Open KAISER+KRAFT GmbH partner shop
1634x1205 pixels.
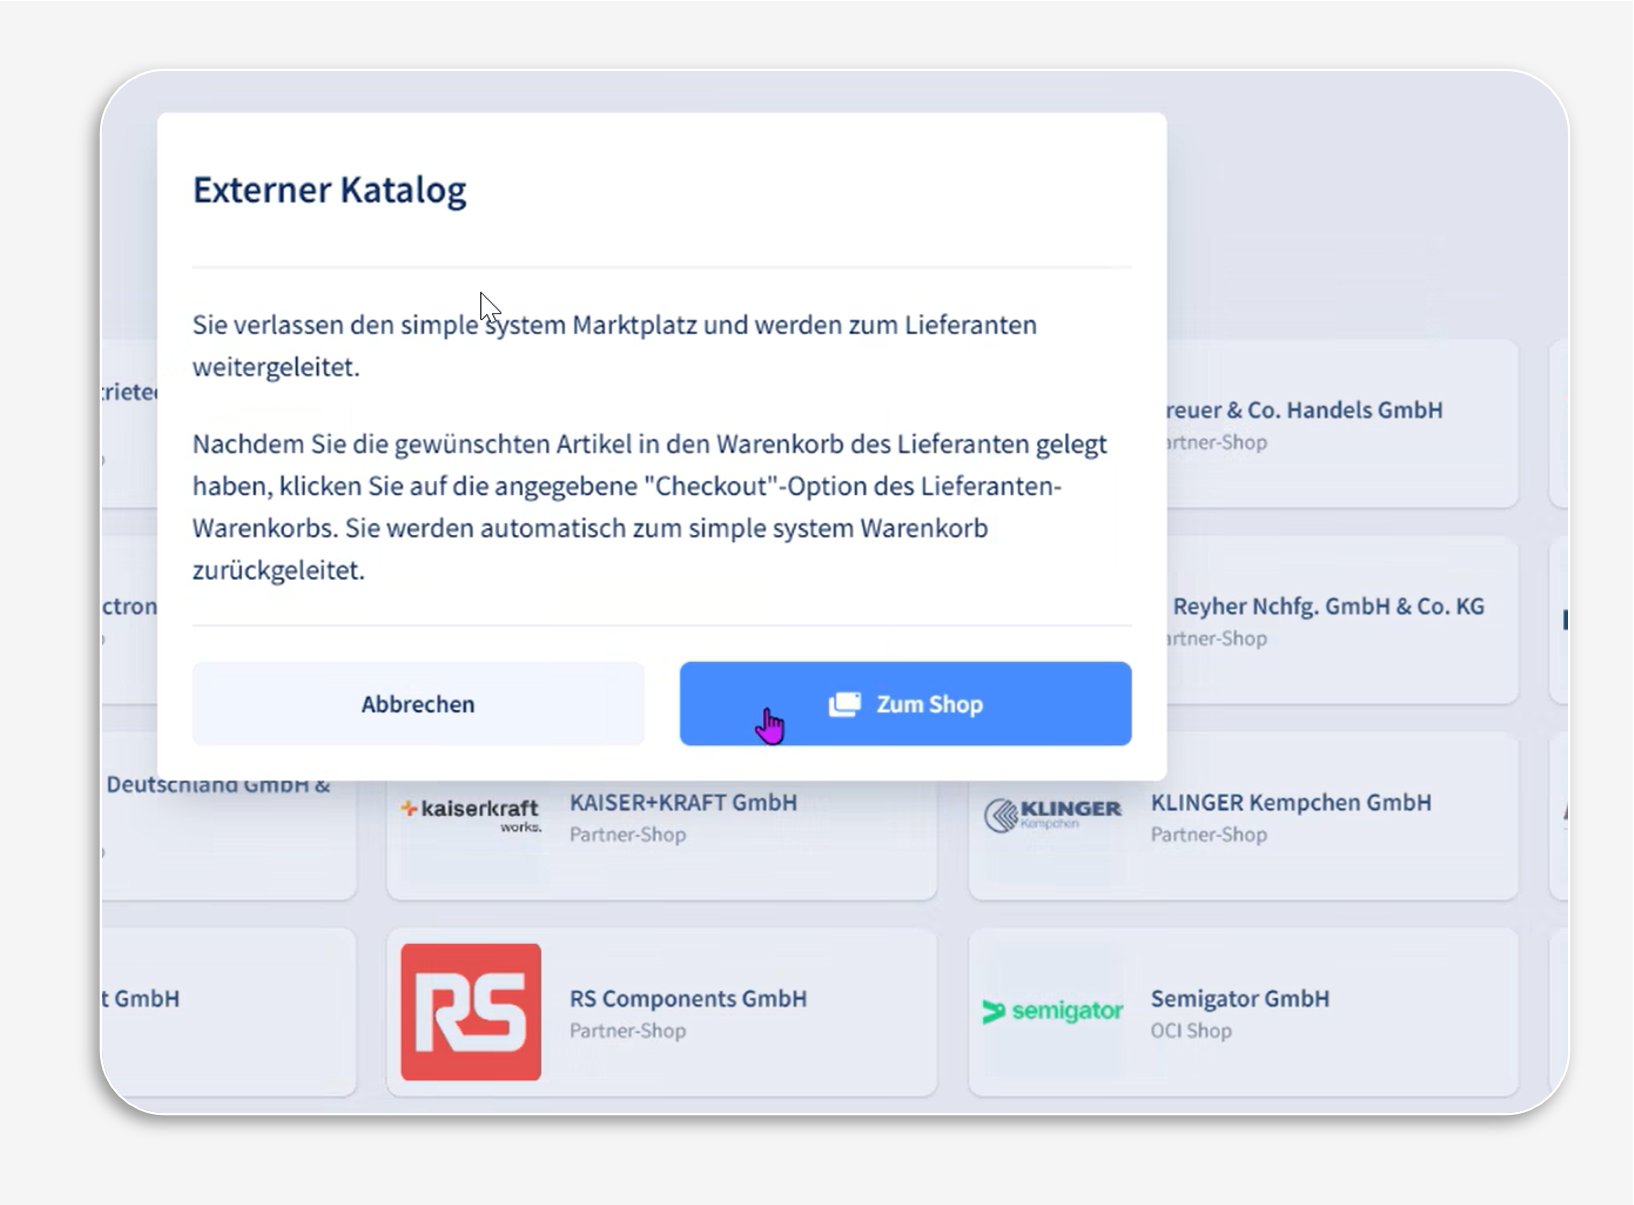pyautogui.click(x=662, y=838)
